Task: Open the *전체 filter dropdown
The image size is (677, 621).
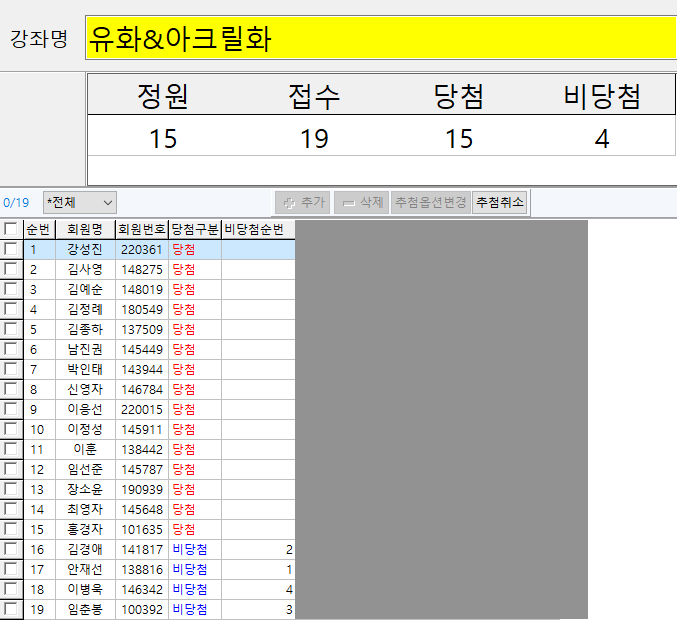Action: (80, 203)
